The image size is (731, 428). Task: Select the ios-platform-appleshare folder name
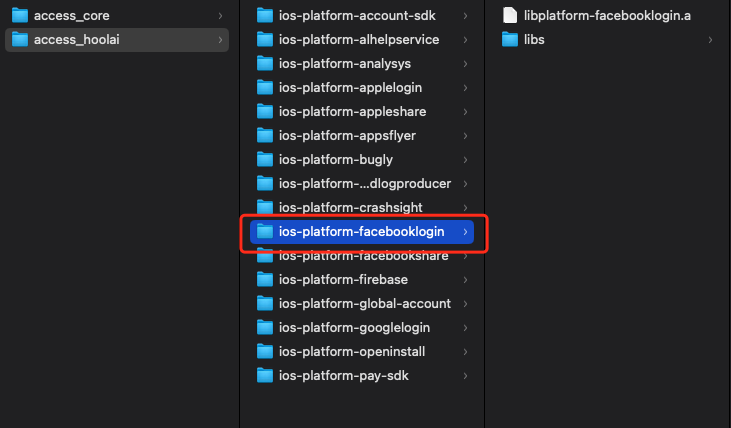[x=352, y=111]
